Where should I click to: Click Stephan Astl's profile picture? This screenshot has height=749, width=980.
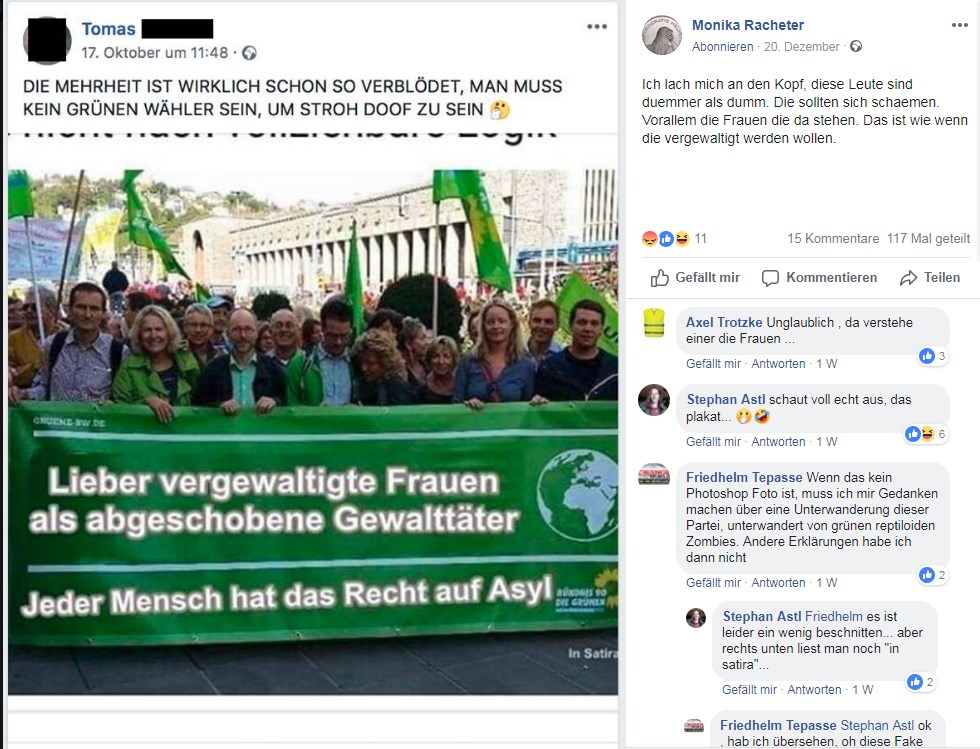[654, 400]
